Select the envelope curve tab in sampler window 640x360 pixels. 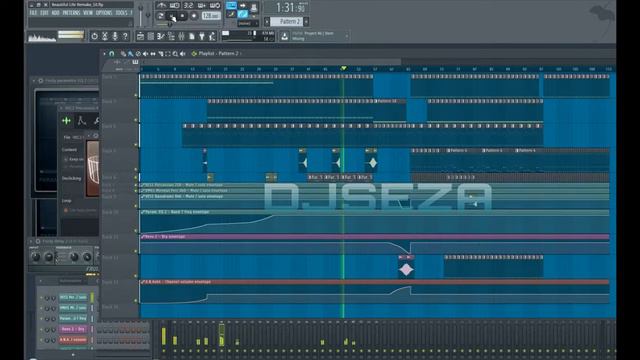(82, 121)
